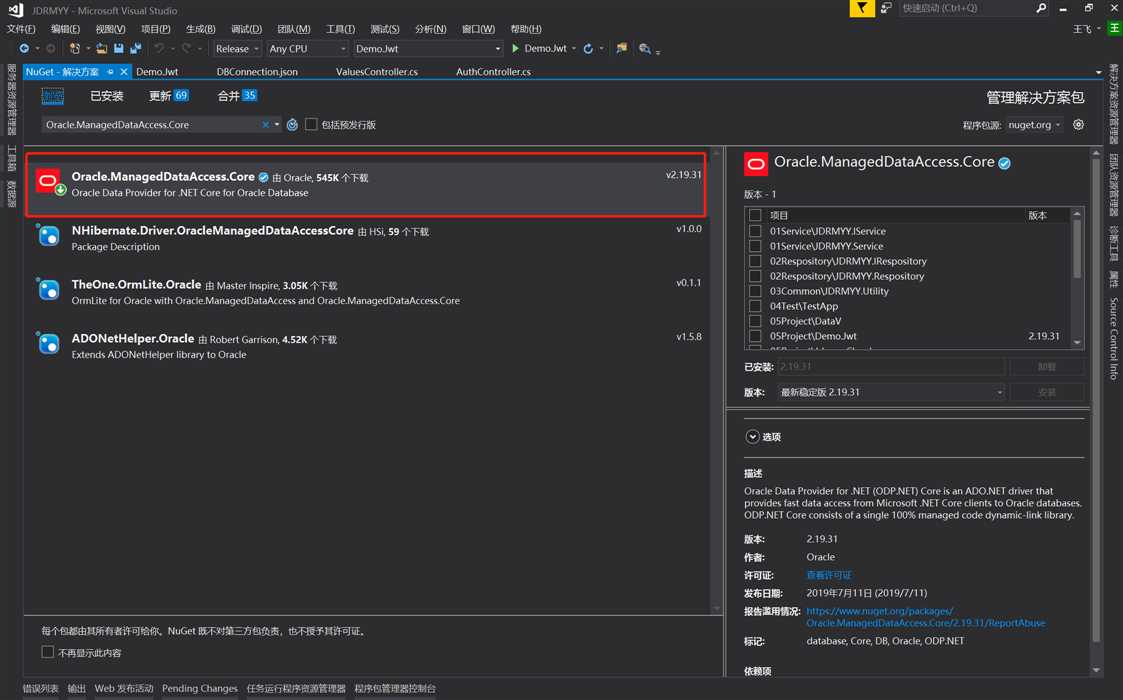The height and width of the screenshot is (700, 1123).
Task: Click Oracle logo in package details pane
Action: coord(756,164)
